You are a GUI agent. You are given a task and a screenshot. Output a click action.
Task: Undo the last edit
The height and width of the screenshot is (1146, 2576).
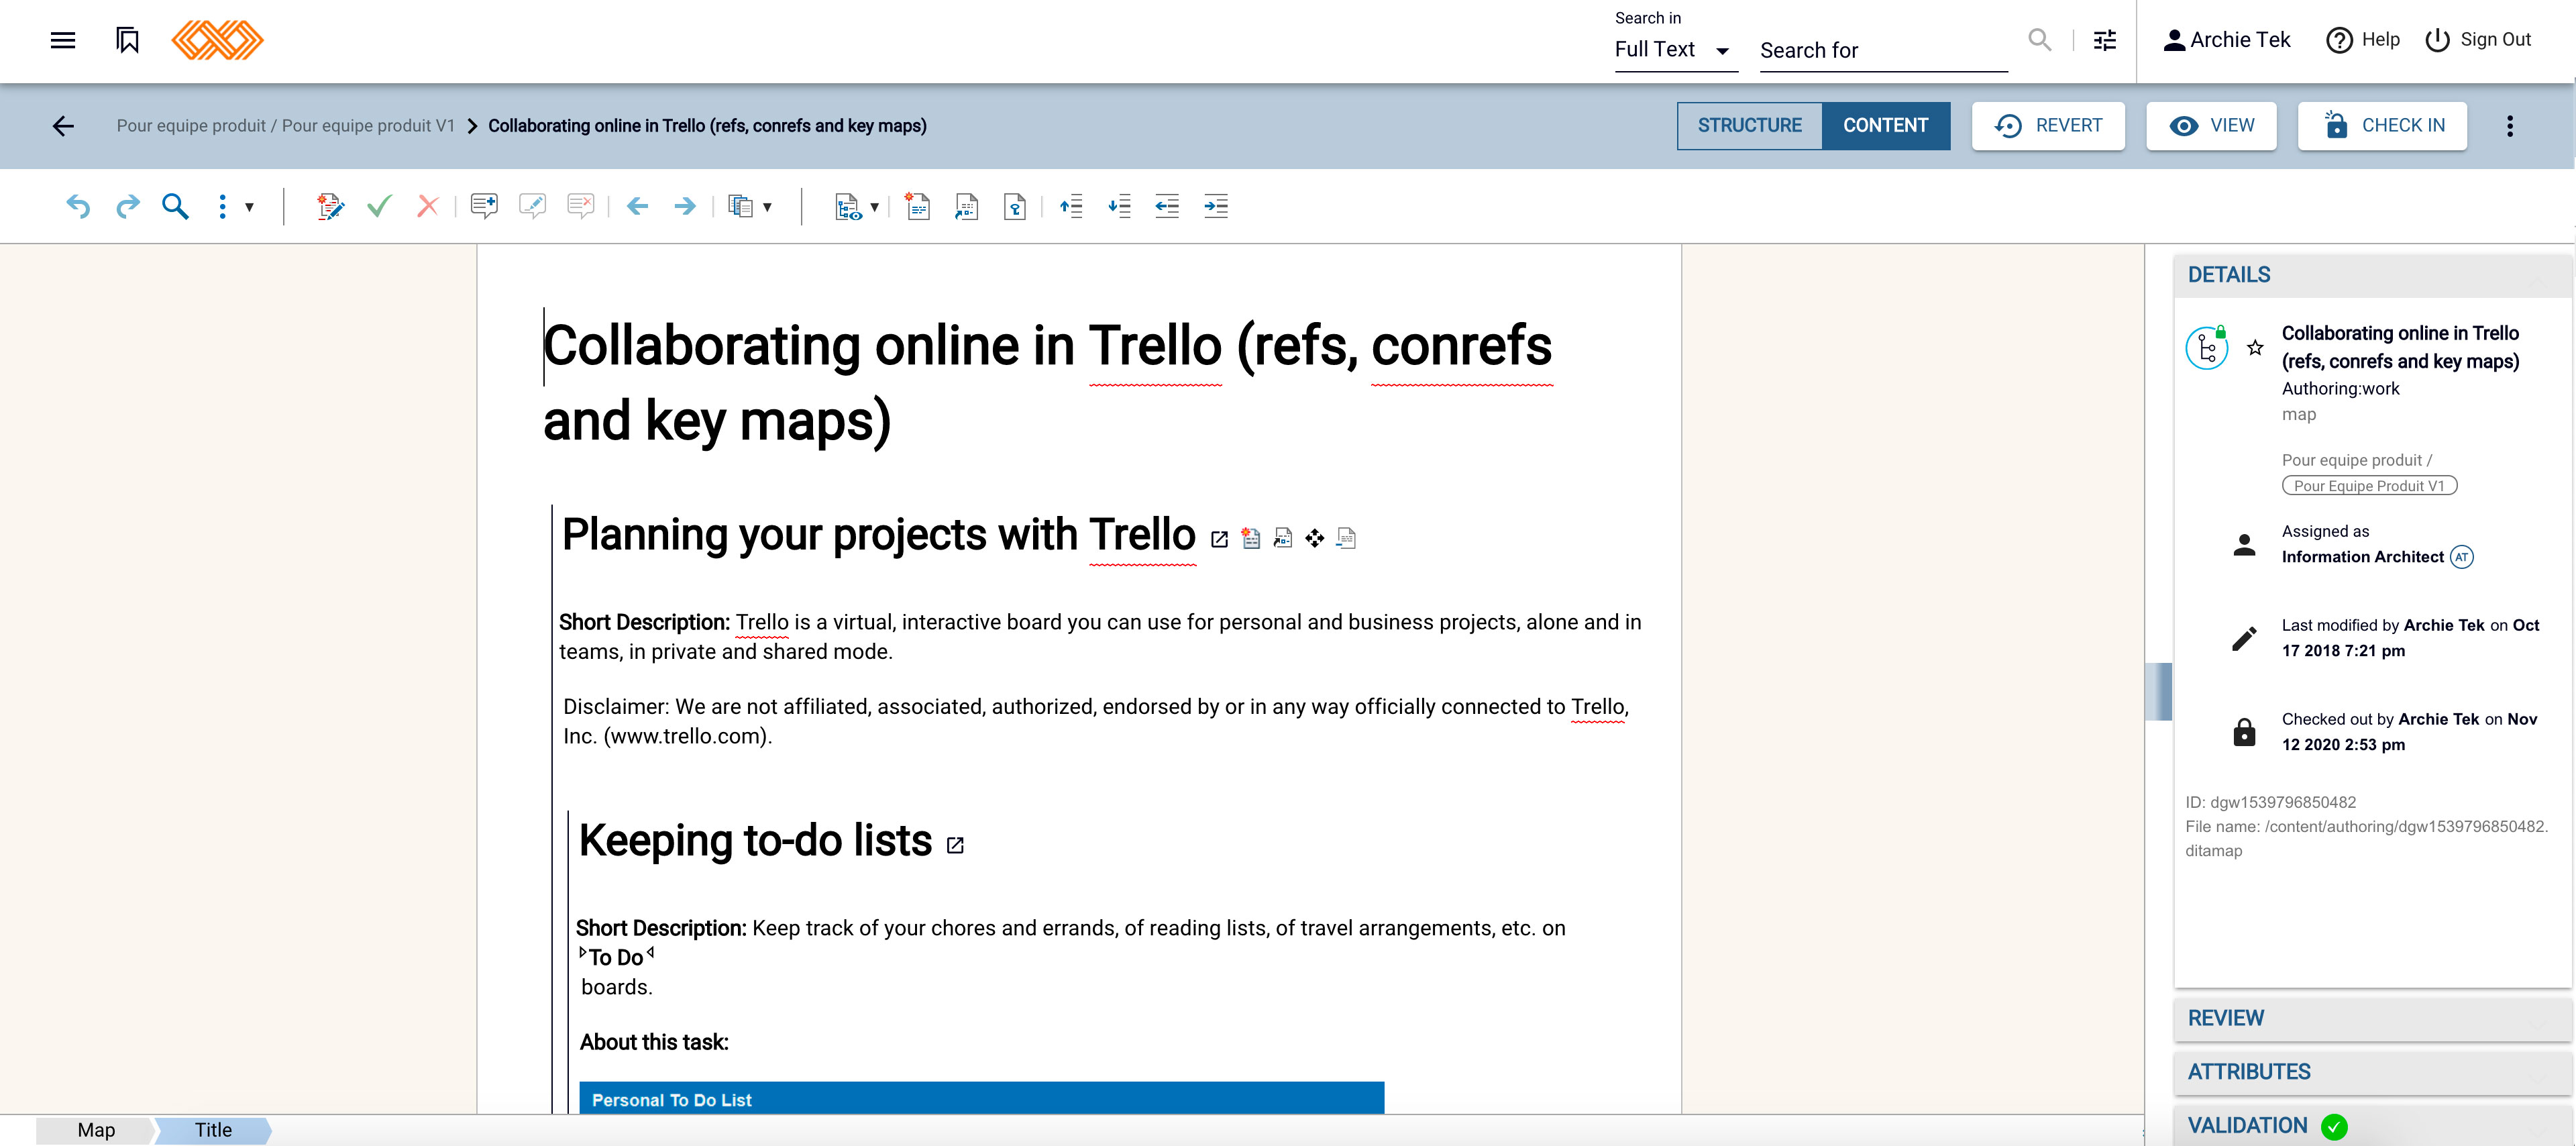[x=78, y=207]
